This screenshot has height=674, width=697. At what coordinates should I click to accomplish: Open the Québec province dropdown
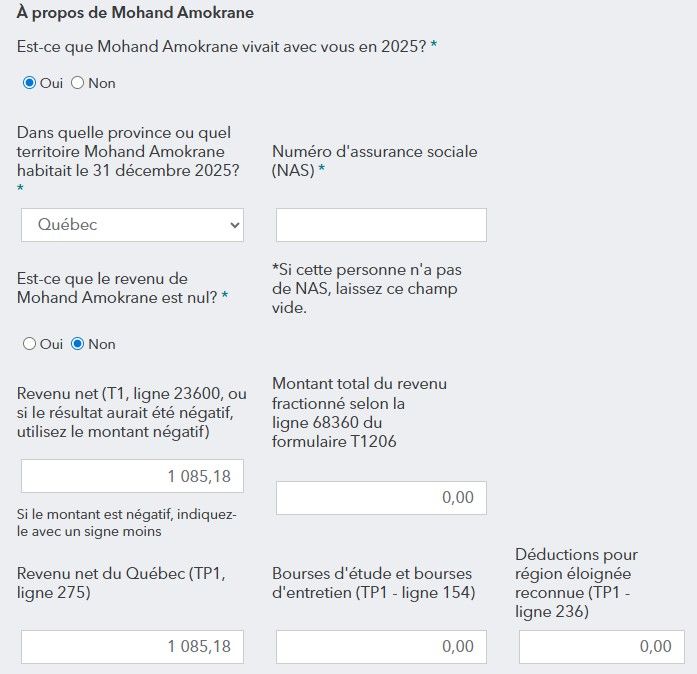tap(132, 225)
